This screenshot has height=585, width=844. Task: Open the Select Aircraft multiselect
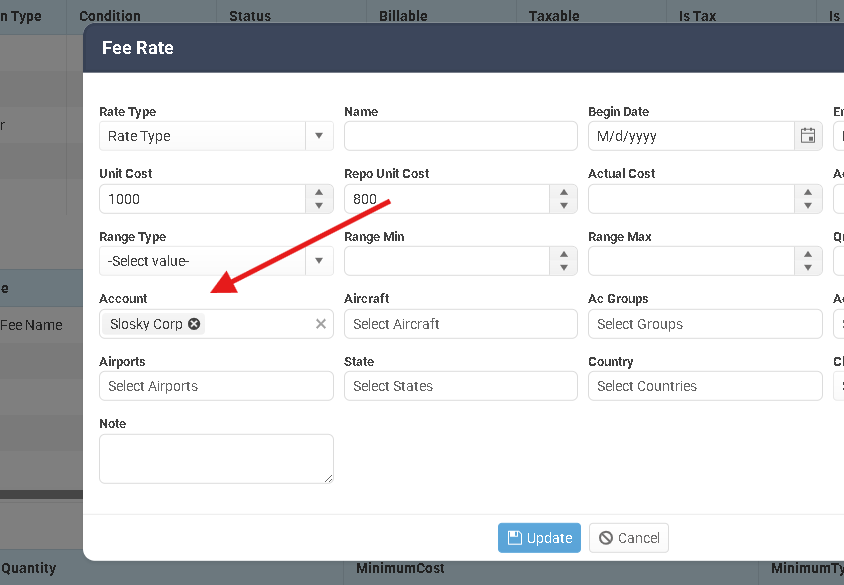click(x=460, y=324)
